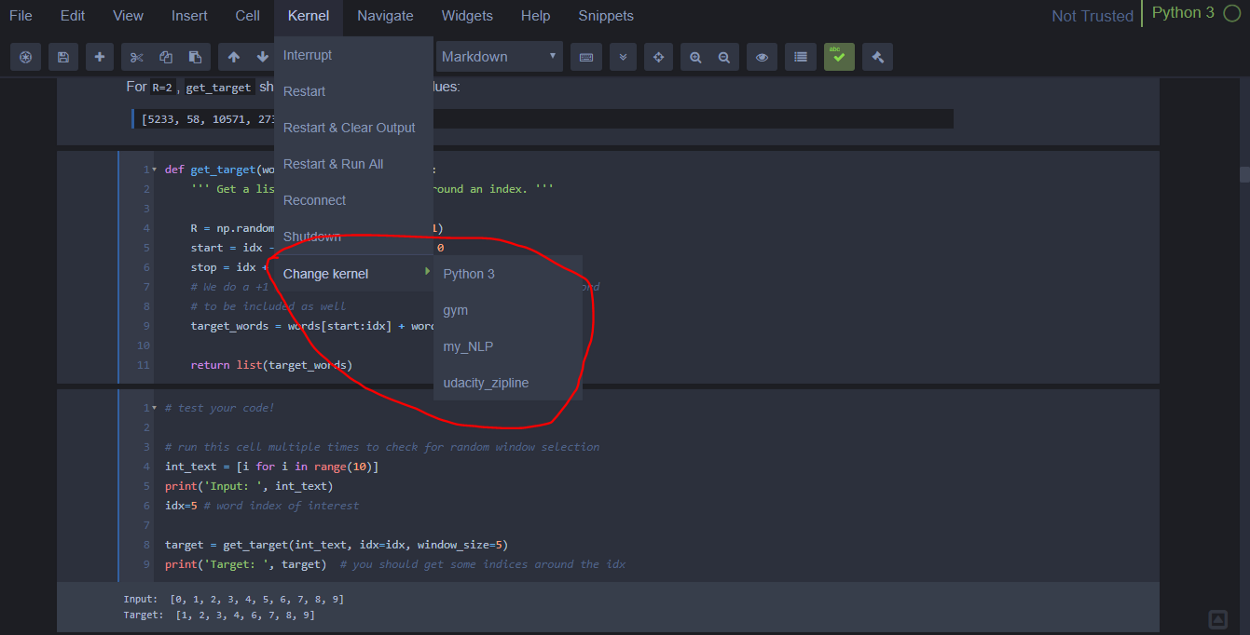Copy selected cells icon
Image resolution: width=1250 pixels, height=635 pixels.
pos(166,57)
